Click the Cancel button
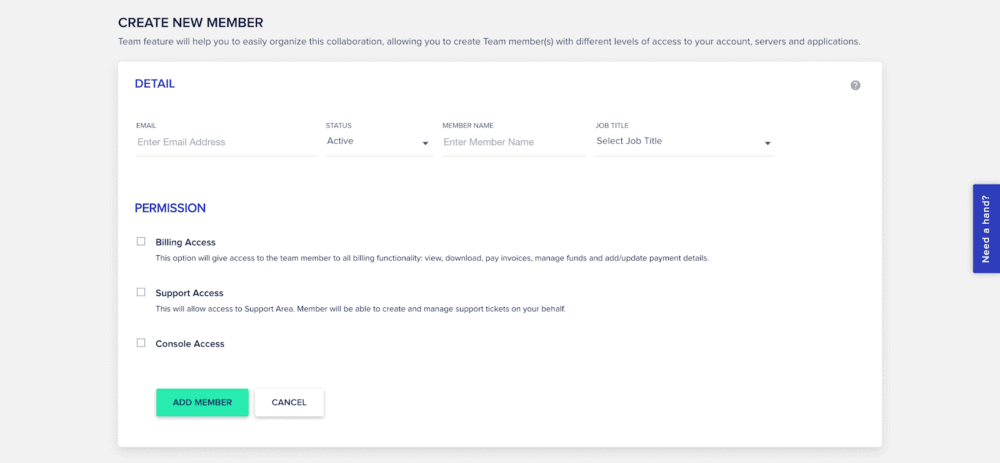 (289, 402)
